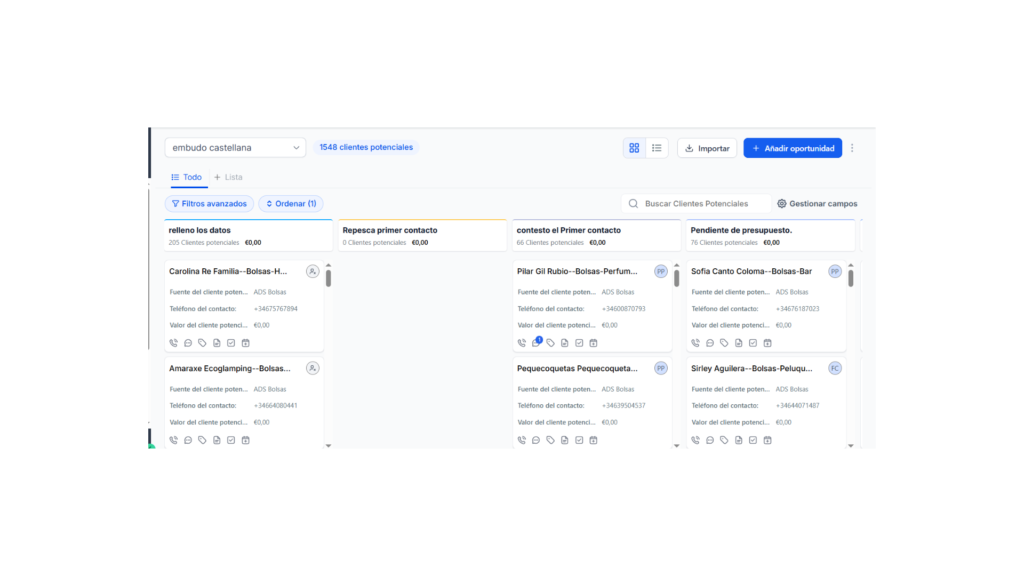The height and width of the screenshot is (576, 1024).
Task: Click appointment calendar icon on Sirley Aguilera card
Action: tap(767, 440)
